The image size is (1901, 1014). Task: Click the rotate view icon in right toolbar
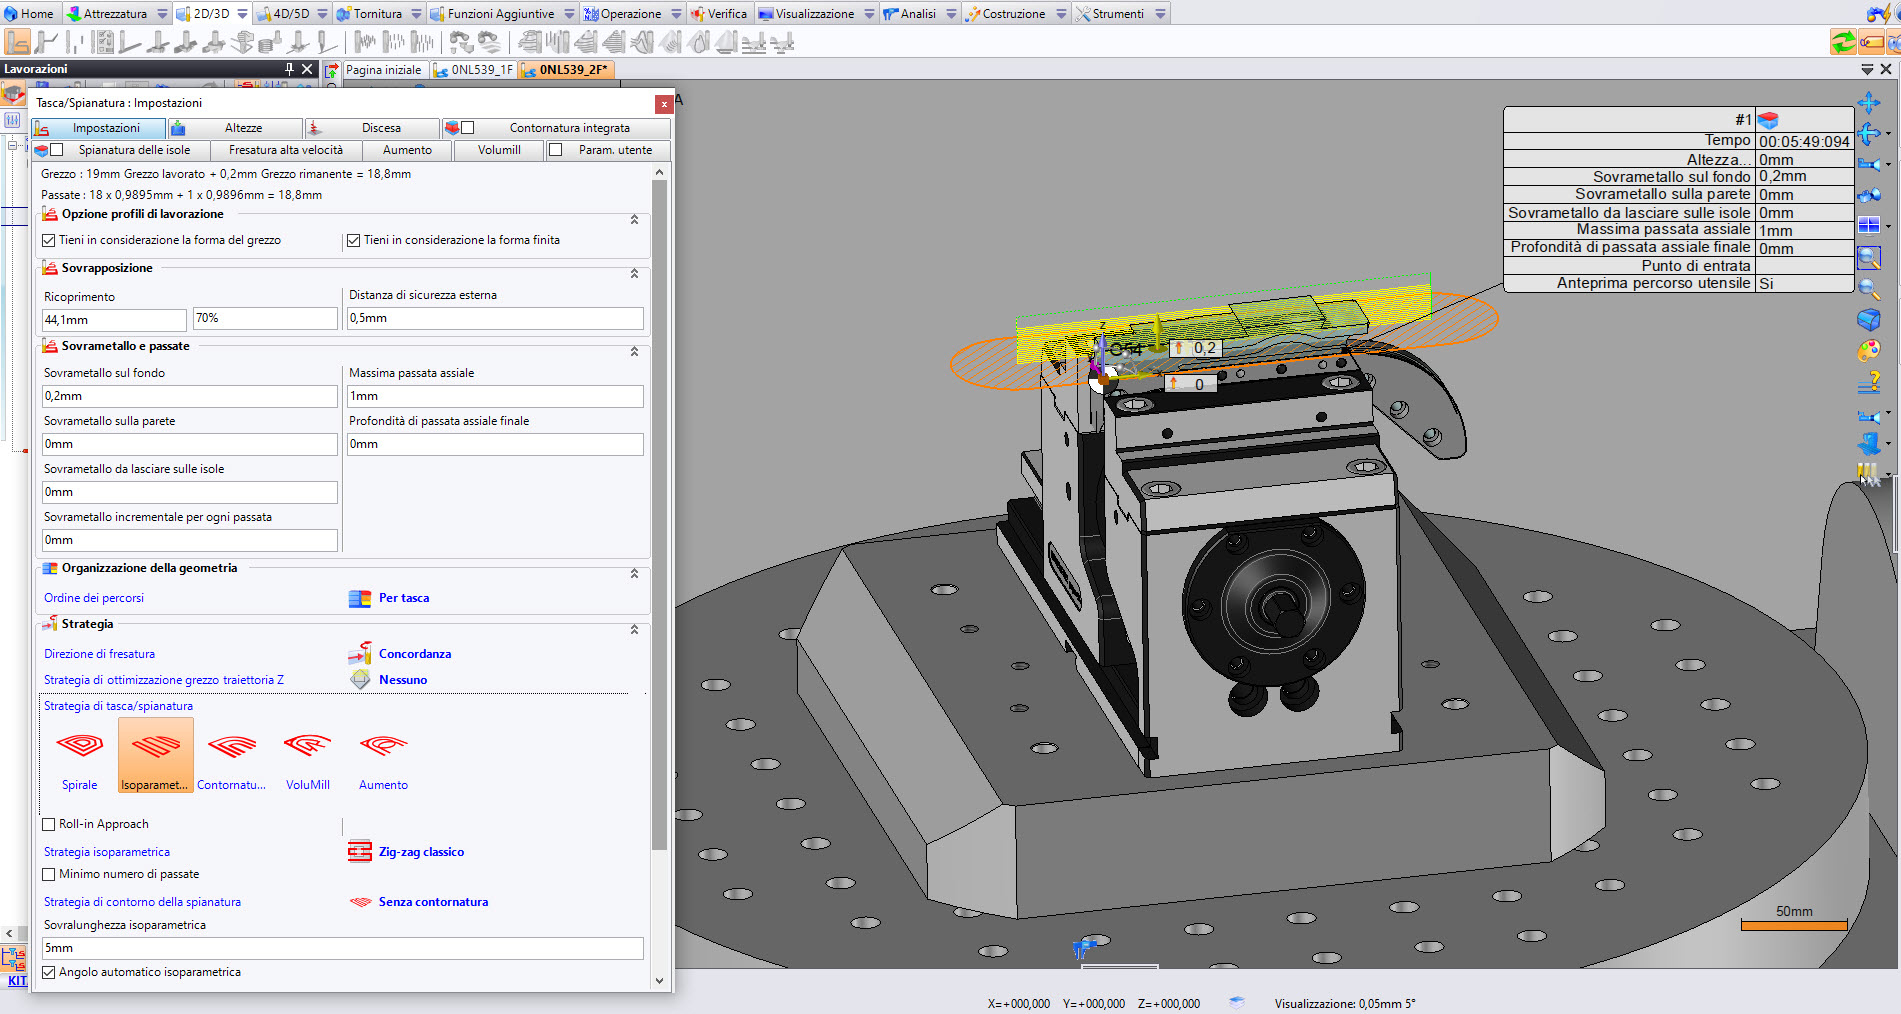1868,133
